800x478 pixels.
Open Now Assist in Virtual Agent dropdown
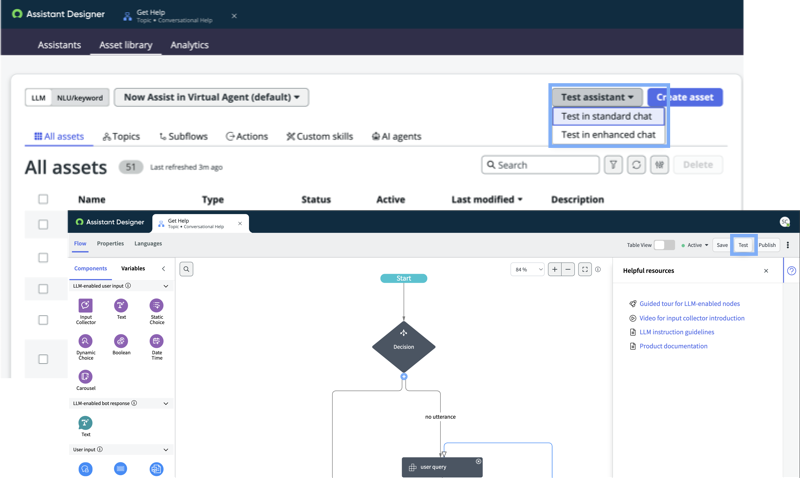211,97
